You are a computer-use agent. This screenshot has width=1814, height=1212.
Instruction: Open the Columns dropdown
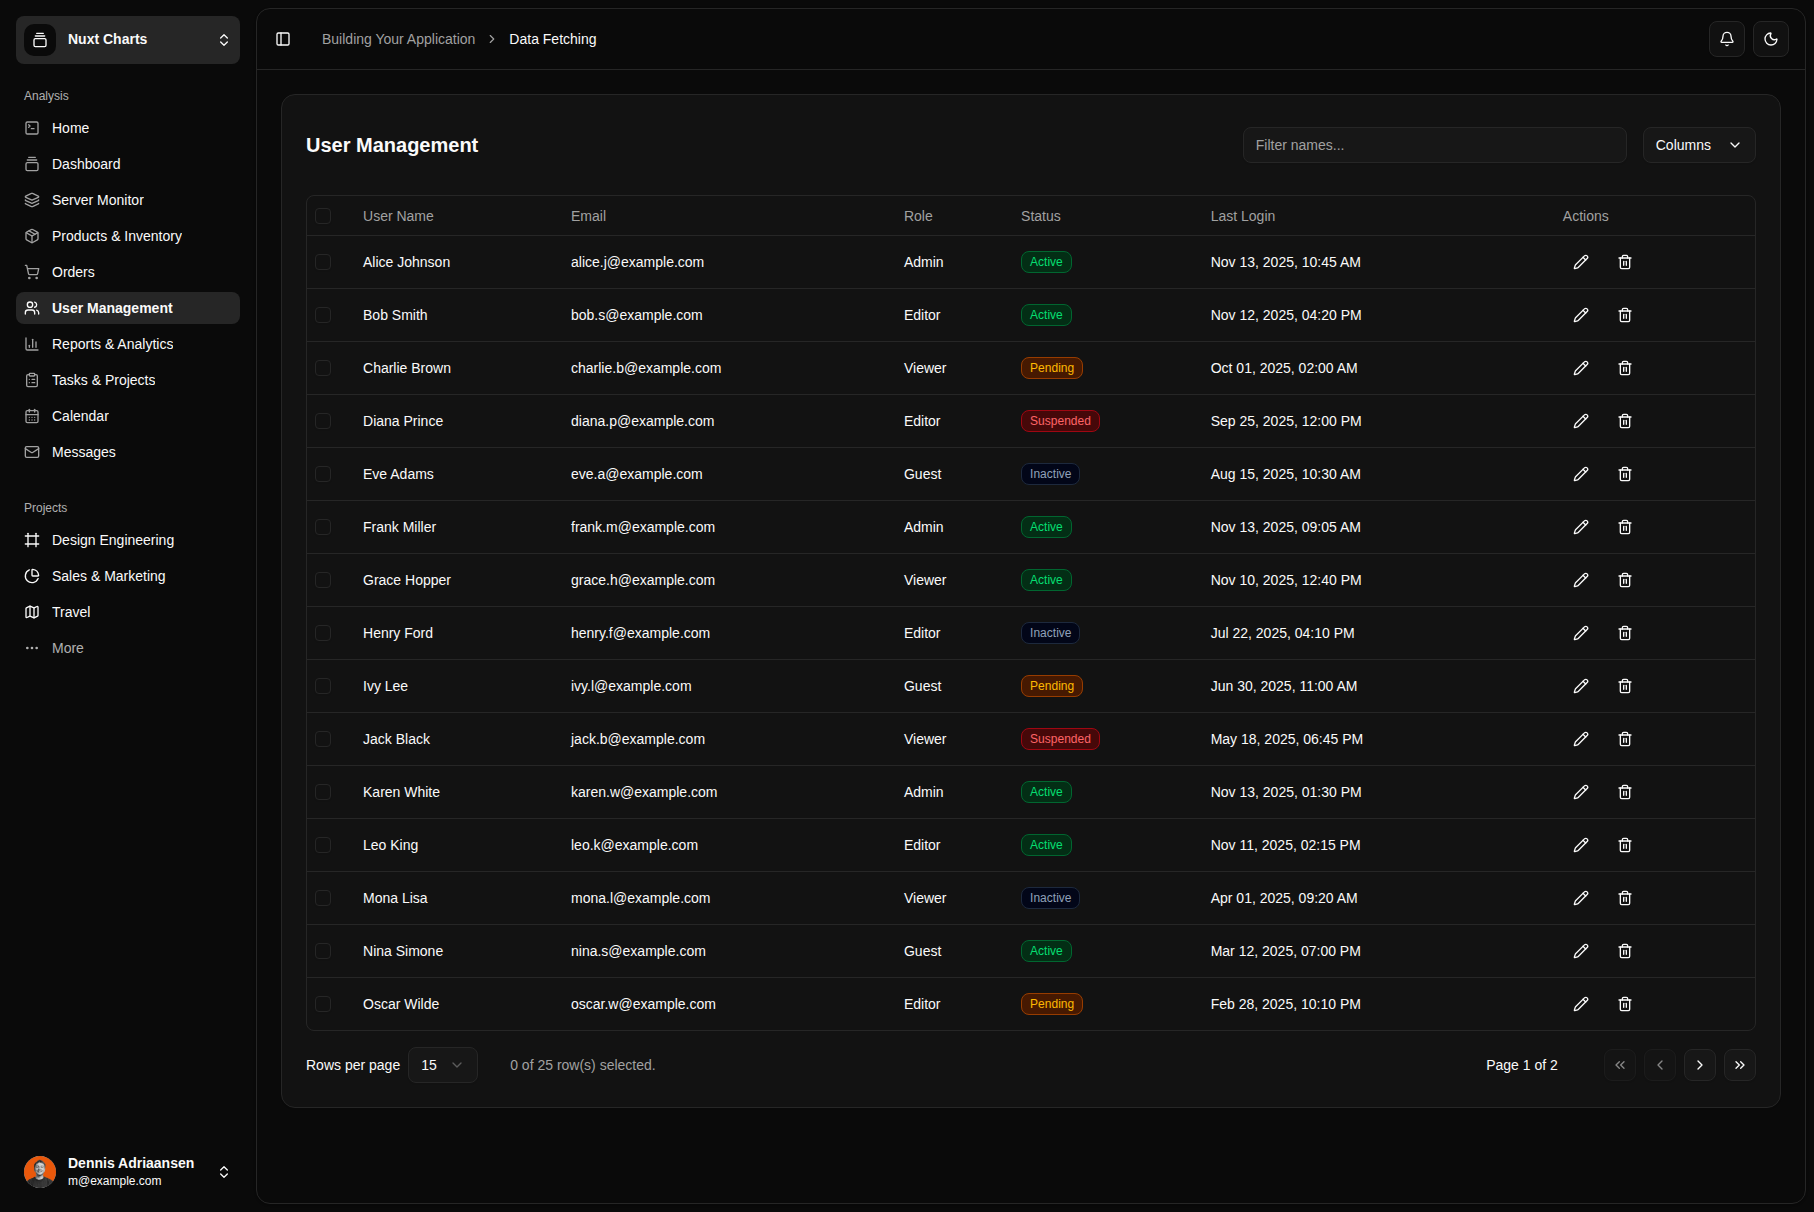point(1698,145)
